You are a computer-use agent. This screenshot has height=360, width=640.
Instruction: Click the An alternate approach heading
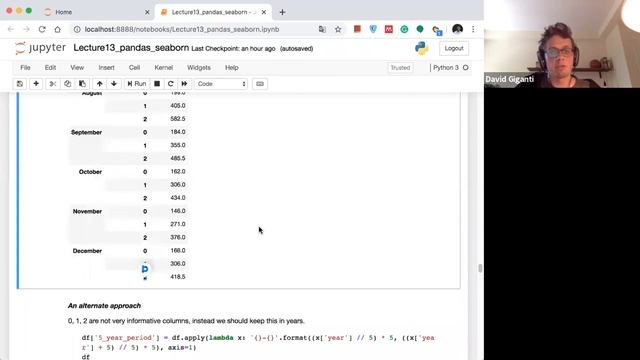104,306
